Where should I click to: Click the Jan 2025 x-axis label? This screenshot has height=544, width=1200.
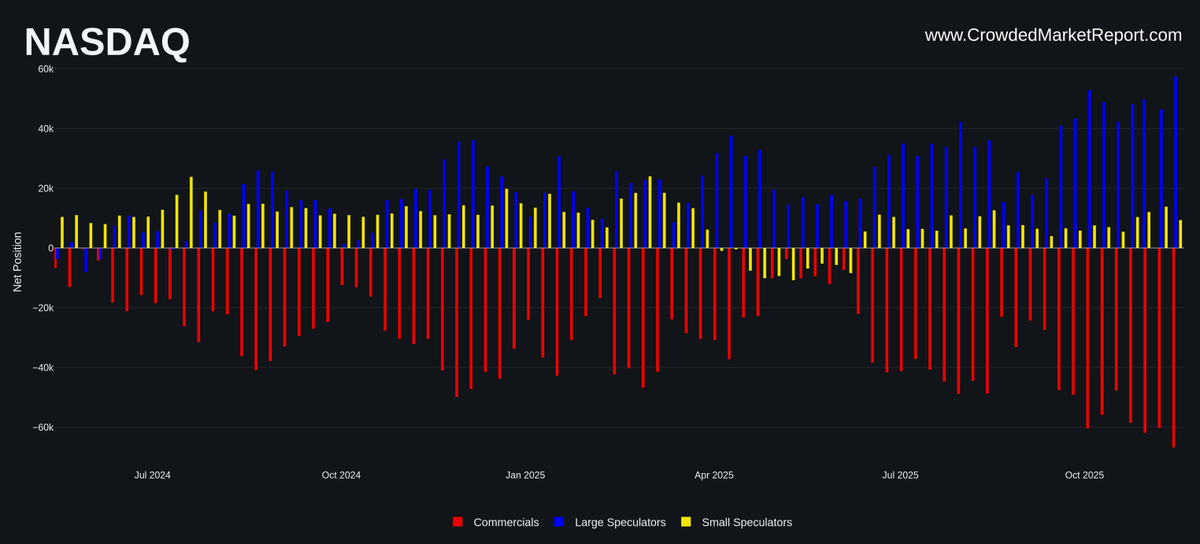(x=525, y=475)
